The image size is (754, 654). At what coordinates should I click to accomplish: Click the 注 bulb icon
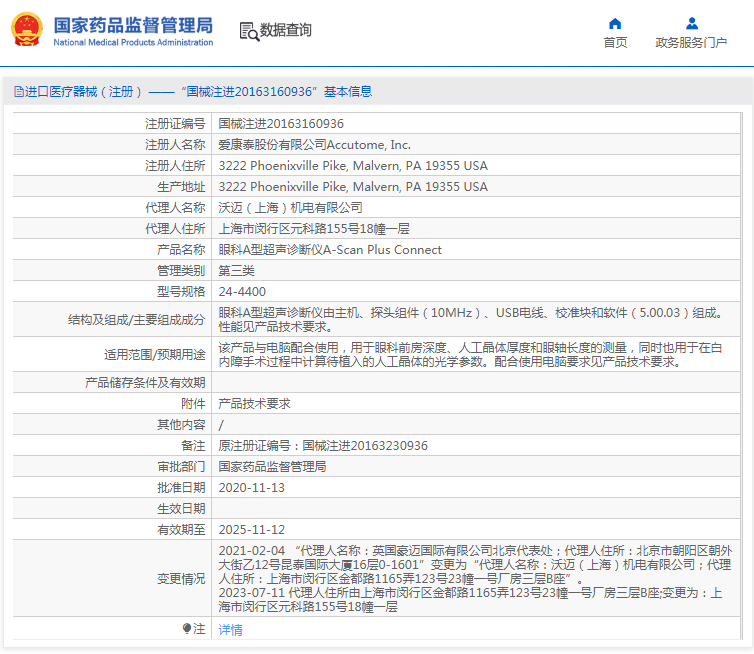point(187,628)
